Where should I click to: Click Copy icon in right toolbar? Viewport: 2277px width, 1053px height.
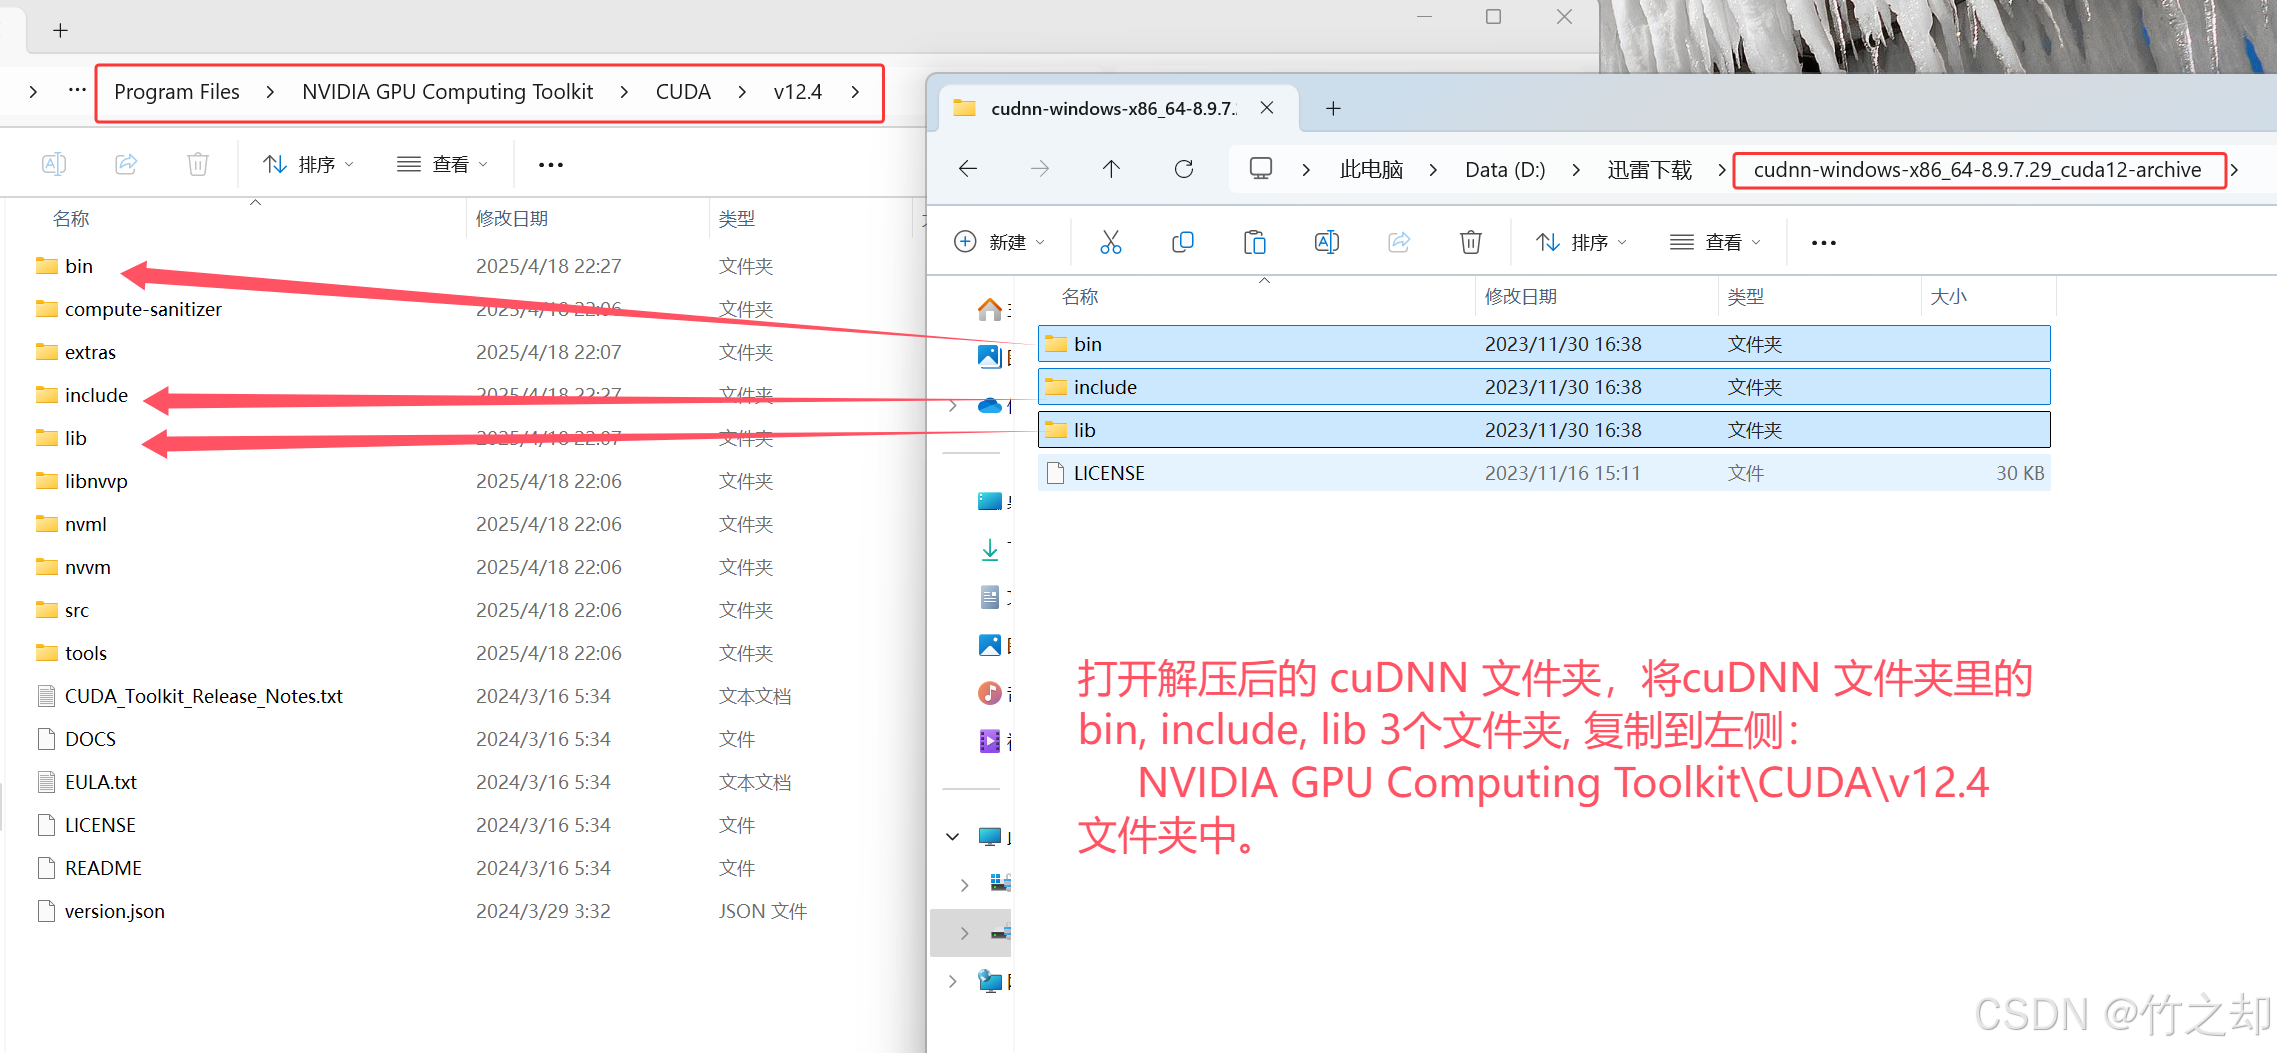tap(1183, 242)
